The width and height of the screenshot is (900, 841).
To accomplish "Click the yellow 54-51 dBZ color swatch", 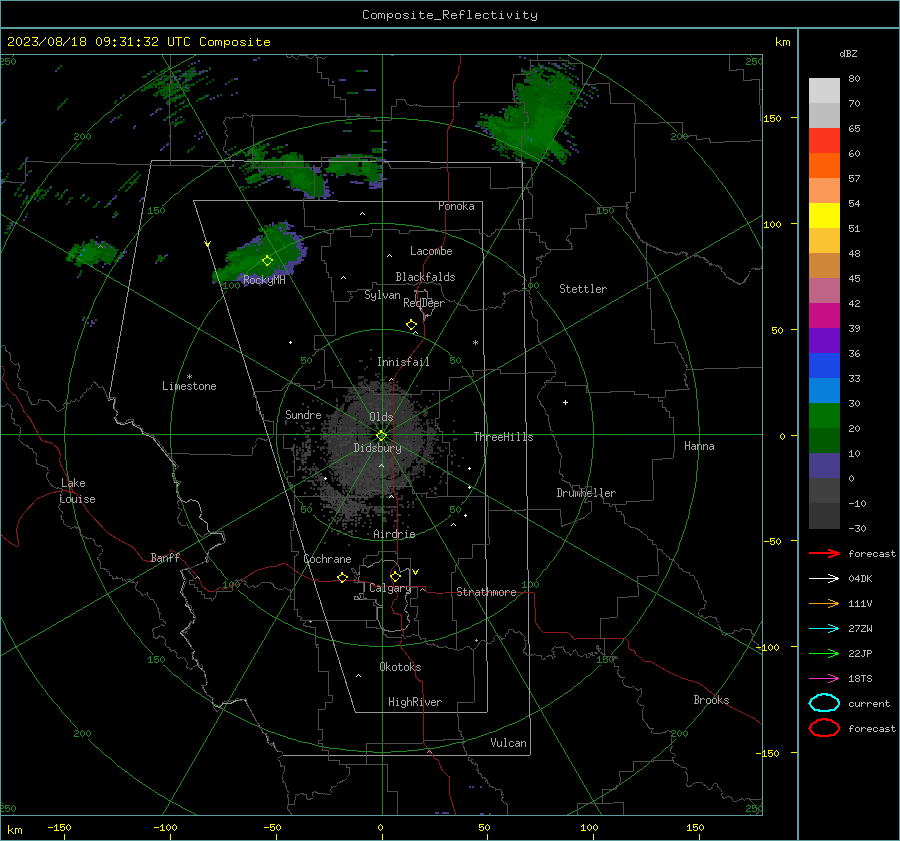I will pos(824,216).
